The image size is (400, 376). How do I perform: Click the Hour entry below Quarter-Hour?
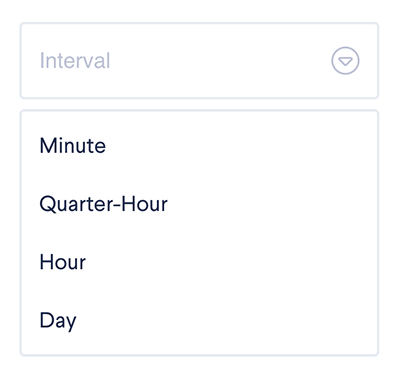click(x=199, y=262)
